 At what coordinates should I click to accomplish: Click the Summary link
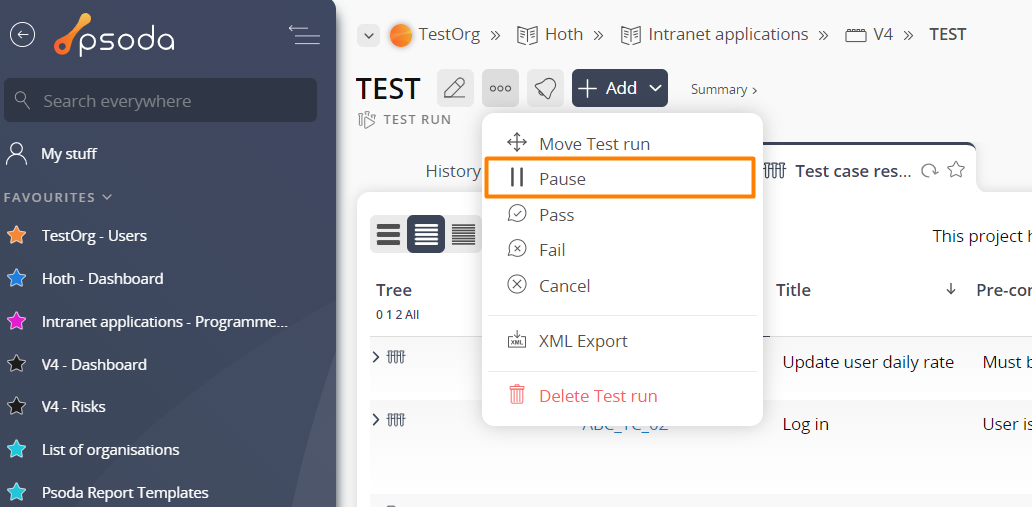click(723, 90)
